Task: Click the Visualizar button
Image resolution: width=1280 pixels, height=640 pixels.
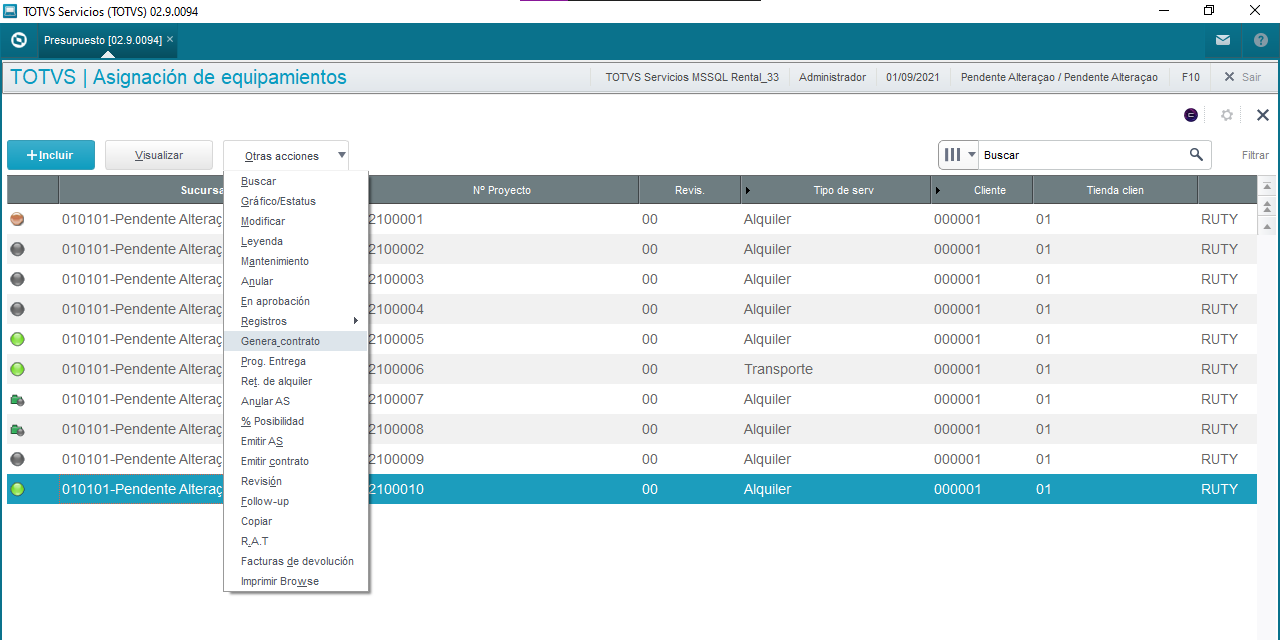Action: 159,155
